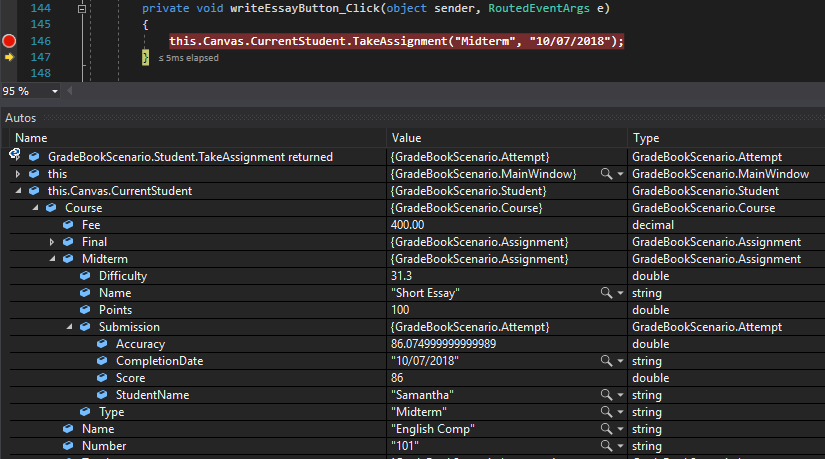Open visualizer dropdown arrow for "Short Essay"
Viewport: 825px width, 459px height.
click(x=620, y=293)
